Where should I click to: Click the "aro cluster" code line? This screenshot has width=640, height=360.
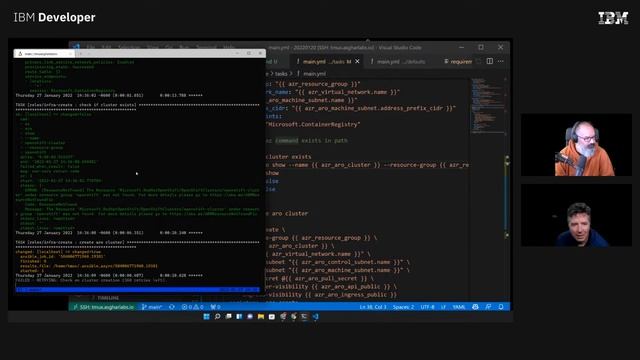(287, 213)
